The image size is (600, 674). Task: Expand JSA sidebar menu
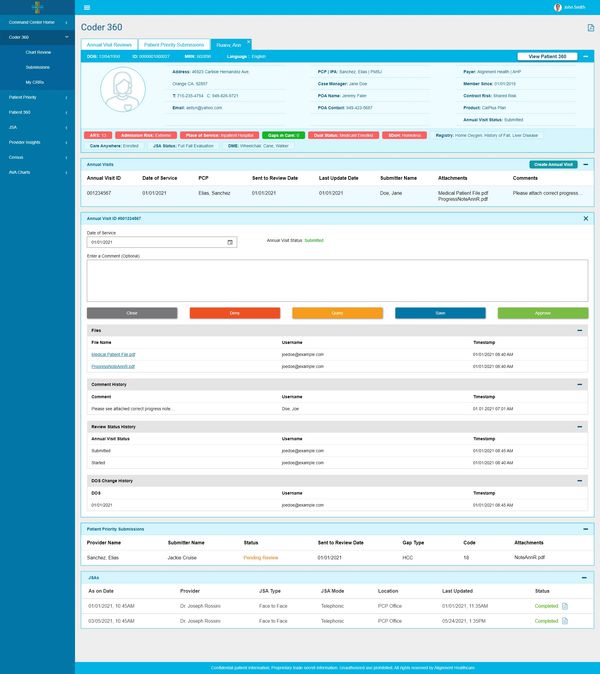37,128
